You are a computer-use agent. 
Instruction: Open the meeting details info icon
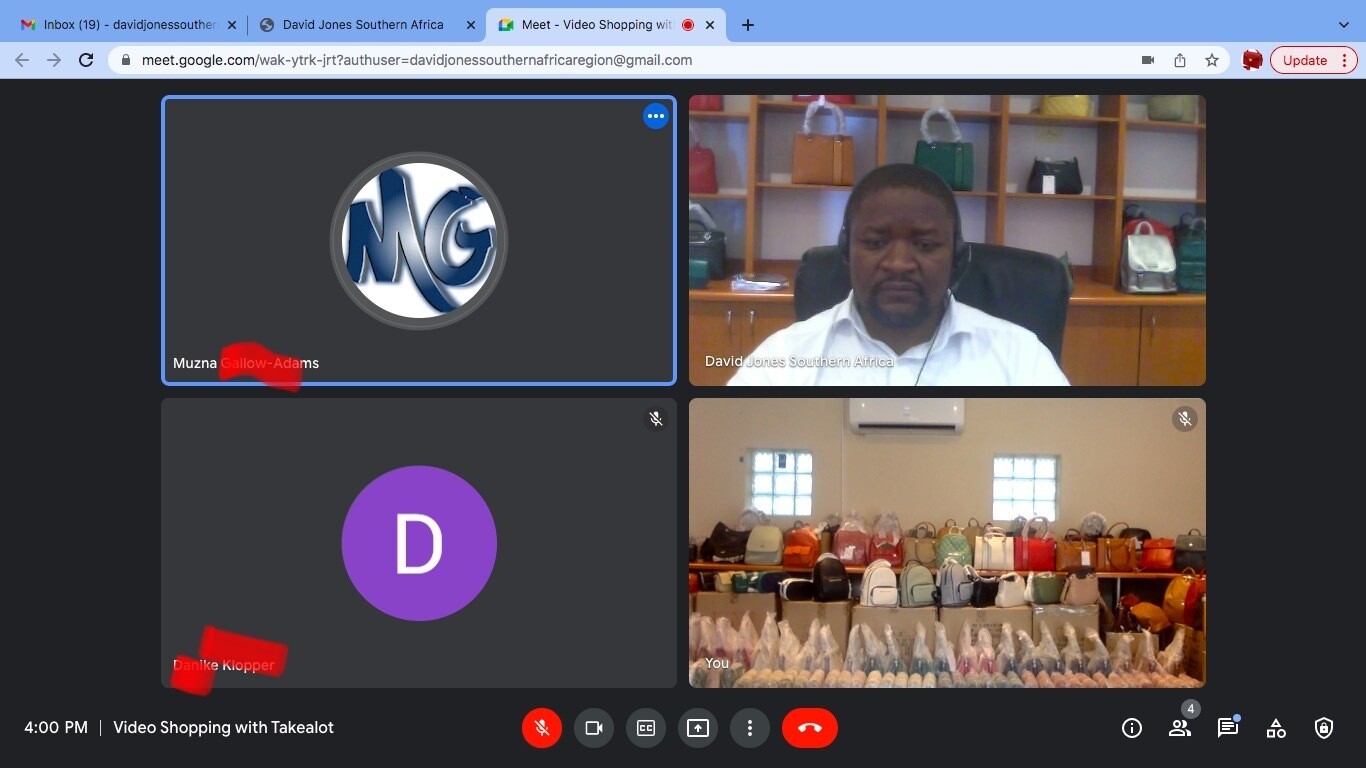click(1132, 728)
